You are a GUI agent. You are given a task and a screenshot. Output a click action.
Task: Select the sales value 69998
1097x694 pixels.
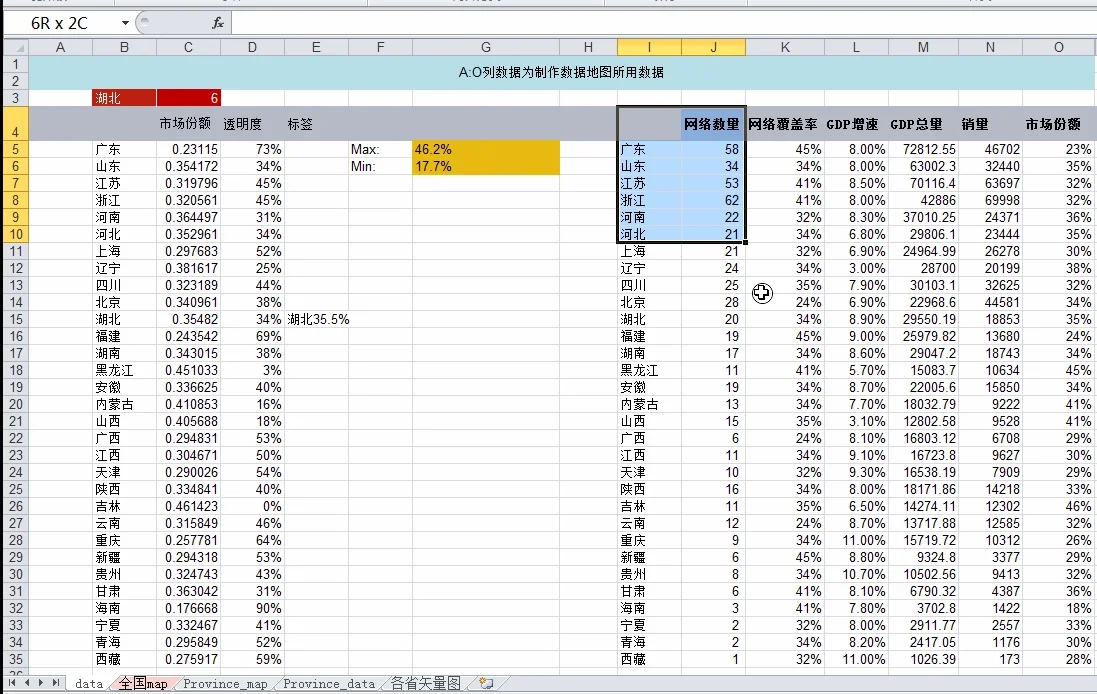click(990, 200)
